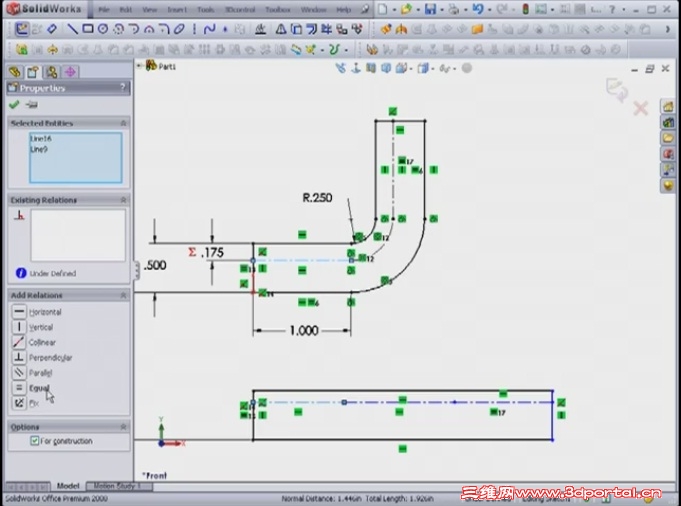Image resolution: width=681 pixels, height=506 pixels.
Task: Collapse the Options section
Action: tap(123, 427)
